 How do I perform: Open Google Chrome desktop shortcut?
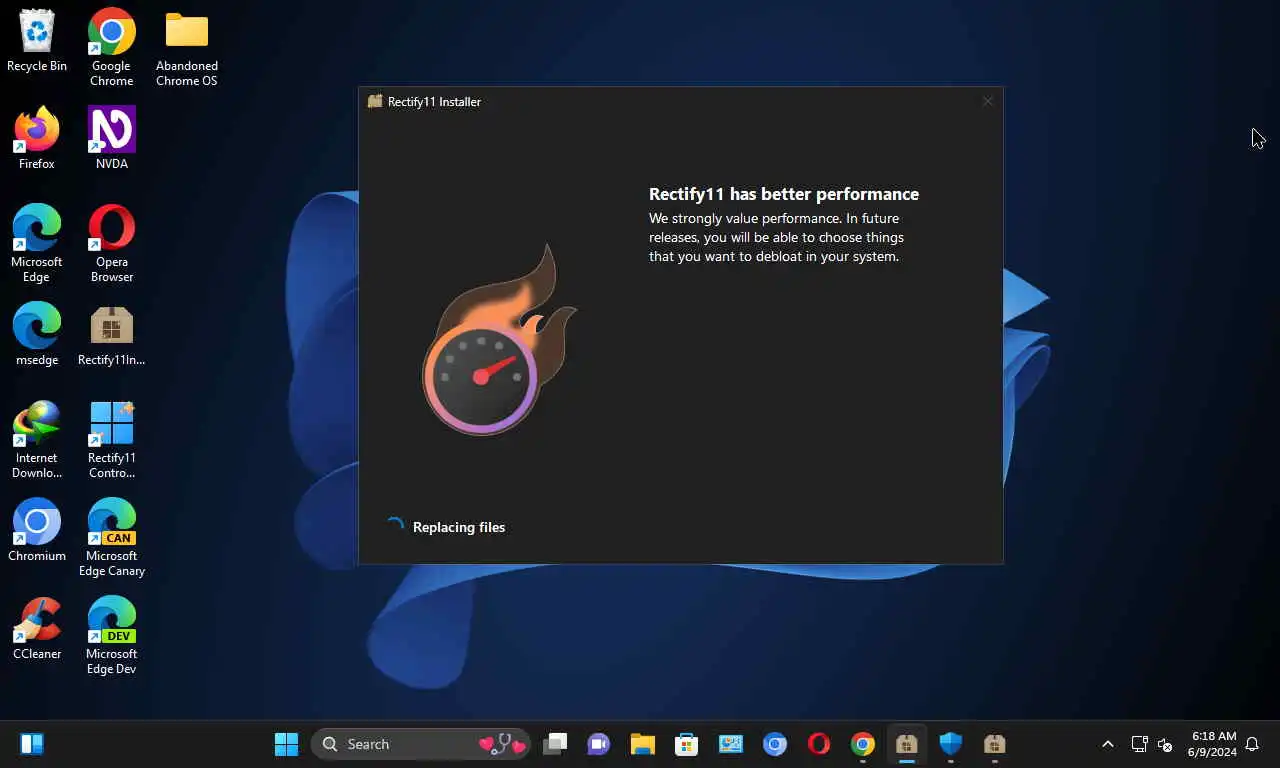click(112, 48)
